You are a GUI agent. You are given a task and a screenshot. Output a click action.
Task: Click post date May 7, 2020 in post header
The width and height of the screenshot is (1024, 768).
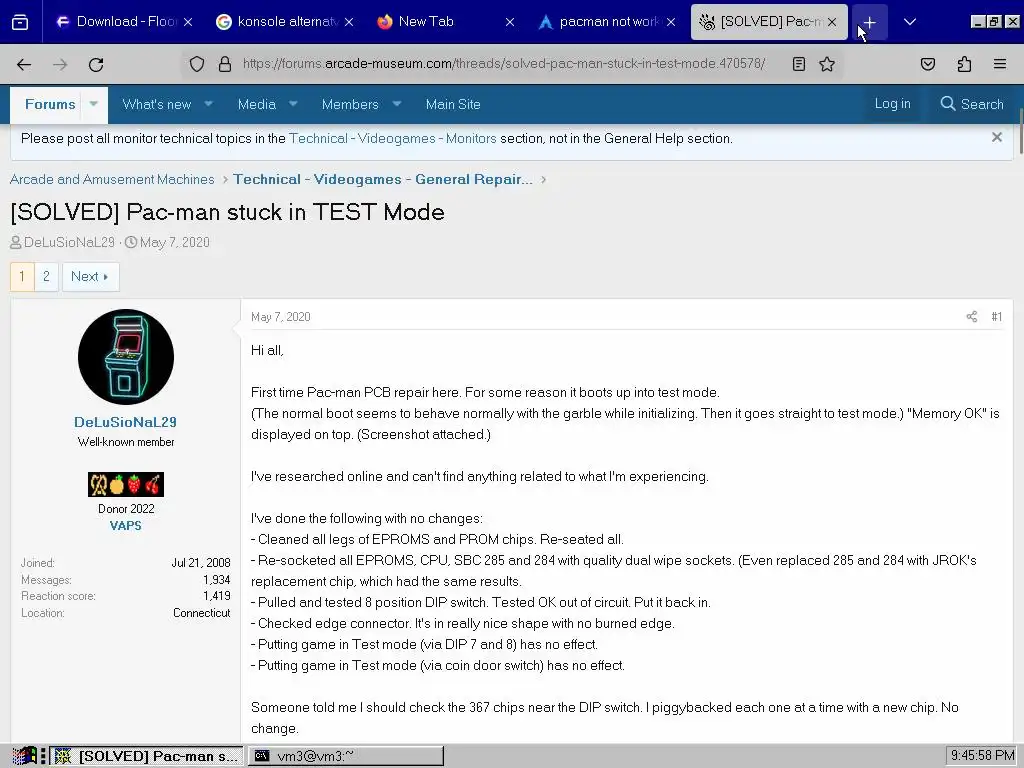tap(281, 317)
